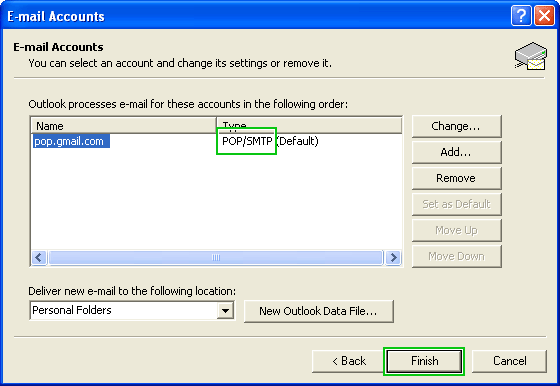Screen dimensions: 560x386
Task: Click the left scroll arrow of account list
Action: [39, 257]
